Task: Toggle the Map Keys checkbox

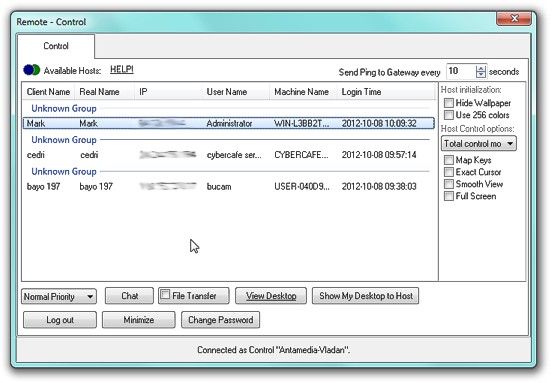Action: tap(449, 160)
